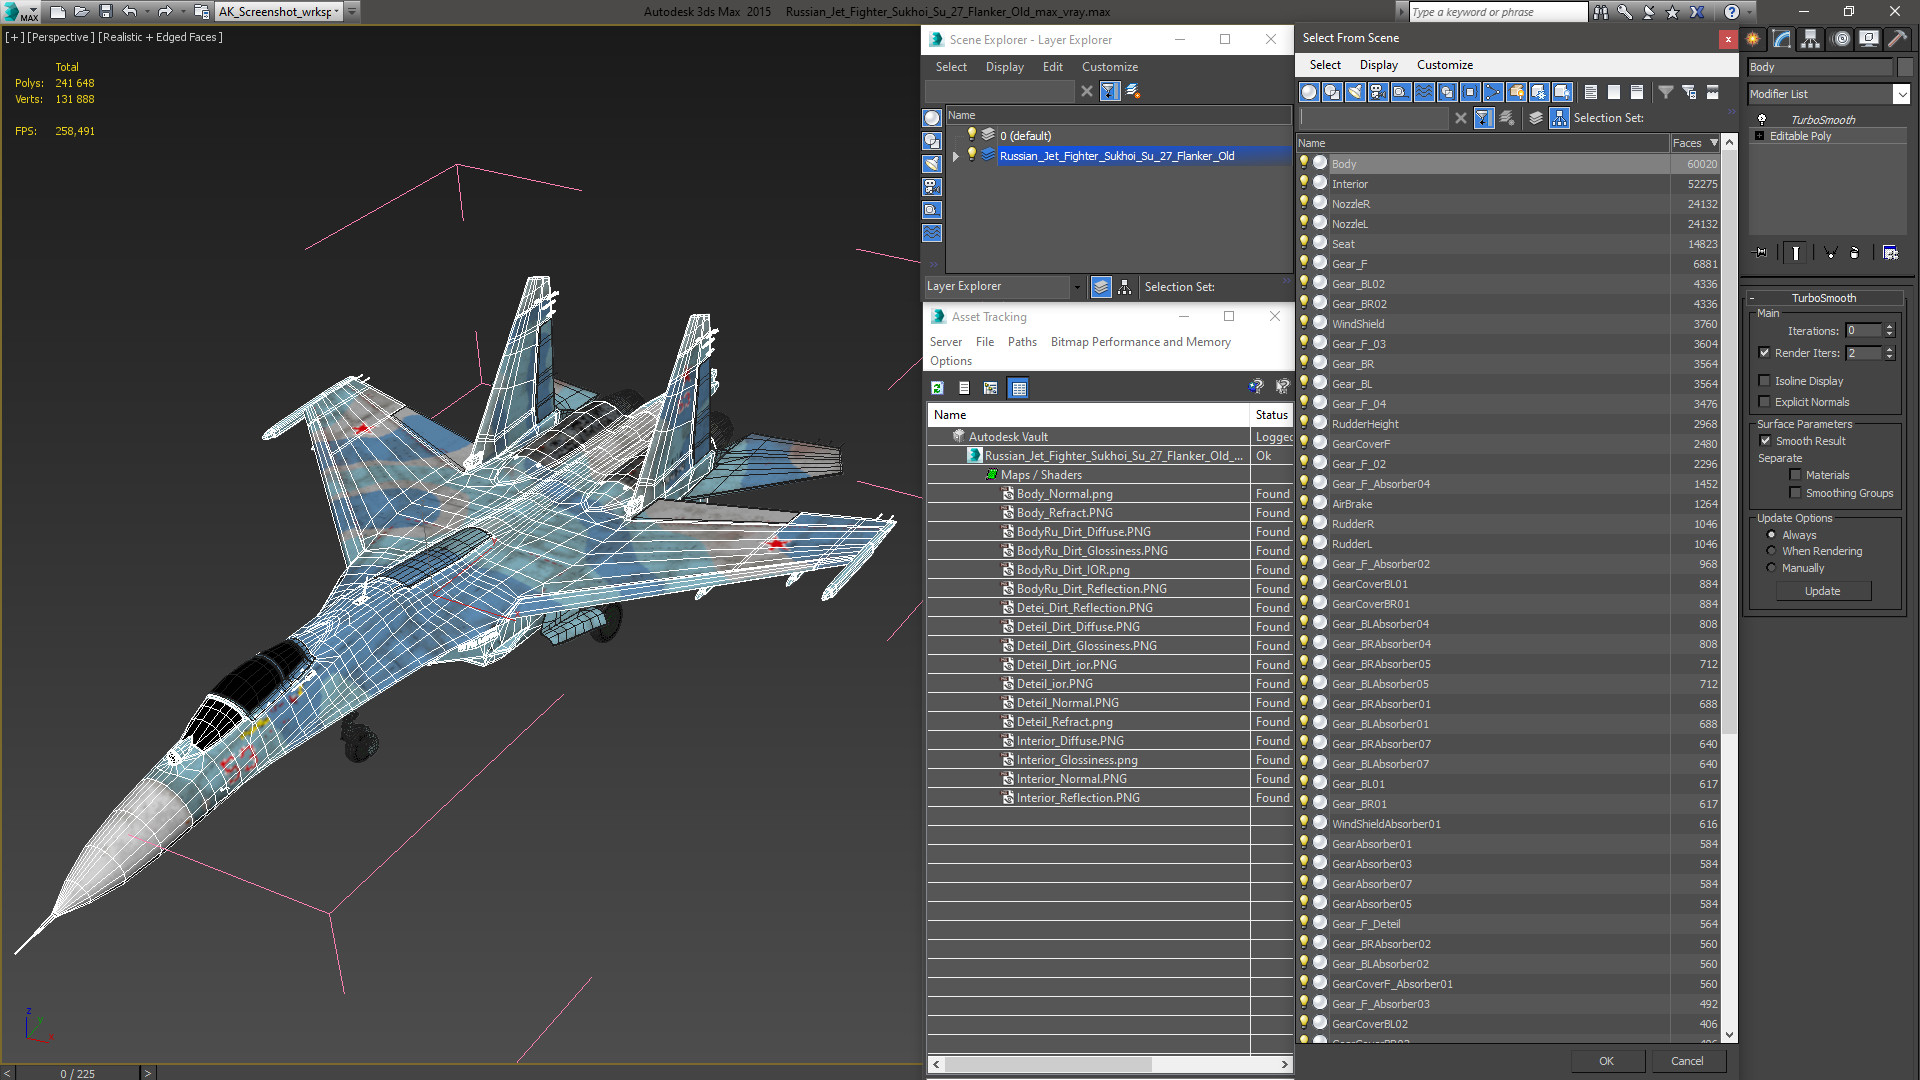Toggle TurboSmooth modifier lightbulb in stack
Screen dimensions: 1920x1080
click(1761, 119)
